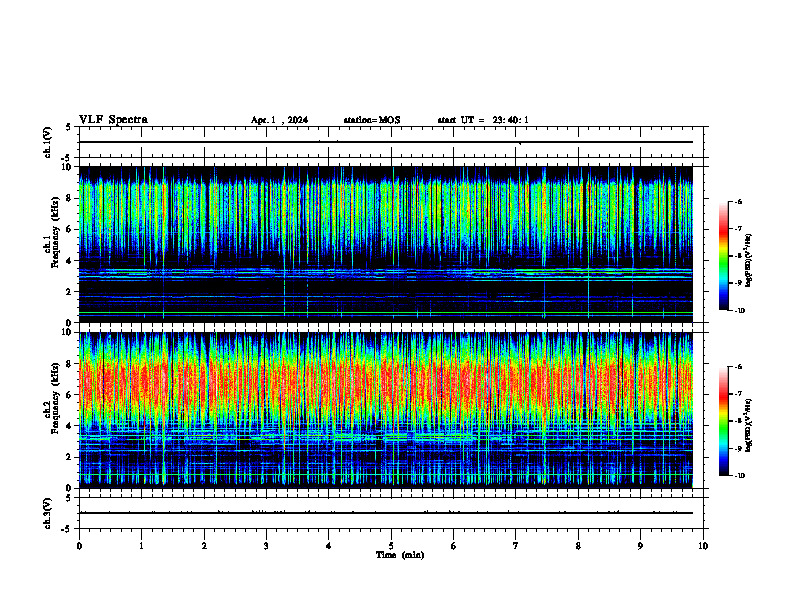This screenshot has height=612, width=792.
Task: Click the ch.1 spectrogram color scale bar
Action: point(724,256)
